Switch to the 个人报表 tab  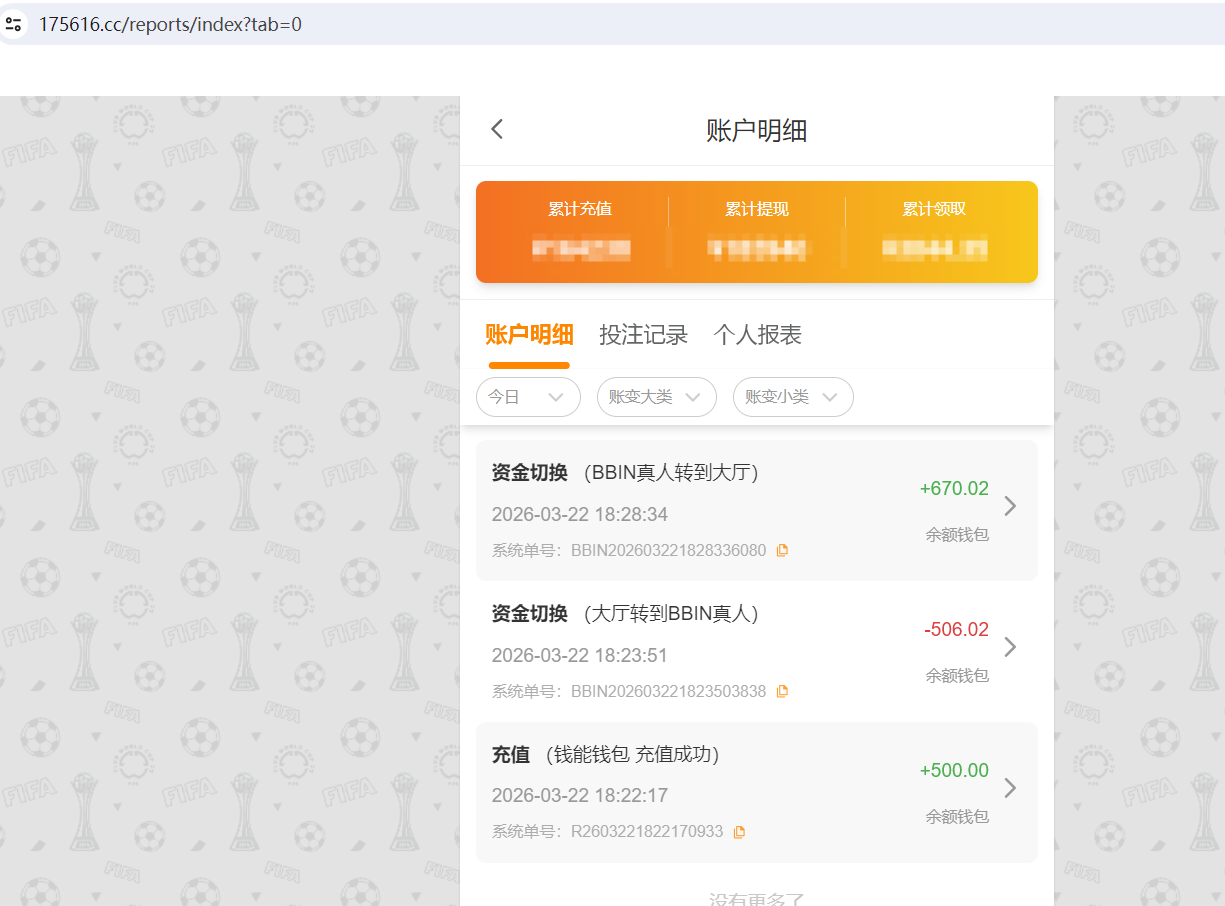pos(757,335)
